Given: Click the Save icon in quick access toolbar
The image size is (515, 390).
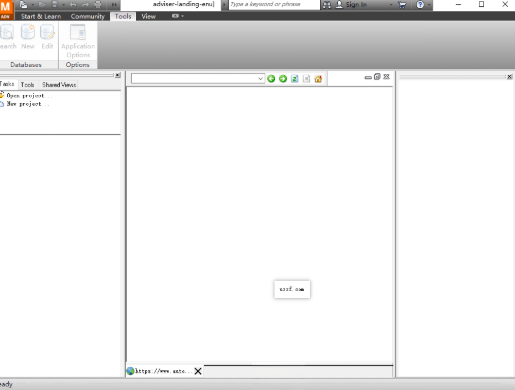Looking at the screenshot, I should (x=55, y=5).
